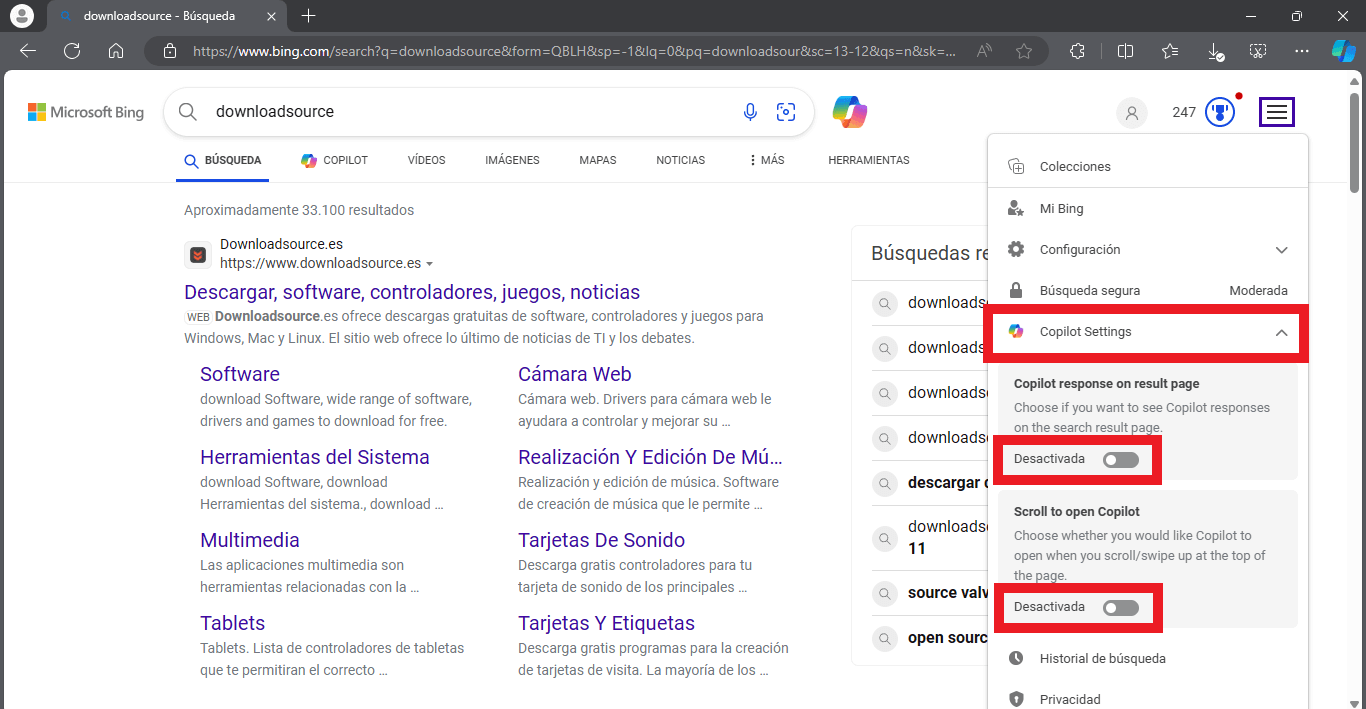The height and width of the screenshot is (709, 1366).
Task: Open visual search camera icon
Action: tap(786, 112)
